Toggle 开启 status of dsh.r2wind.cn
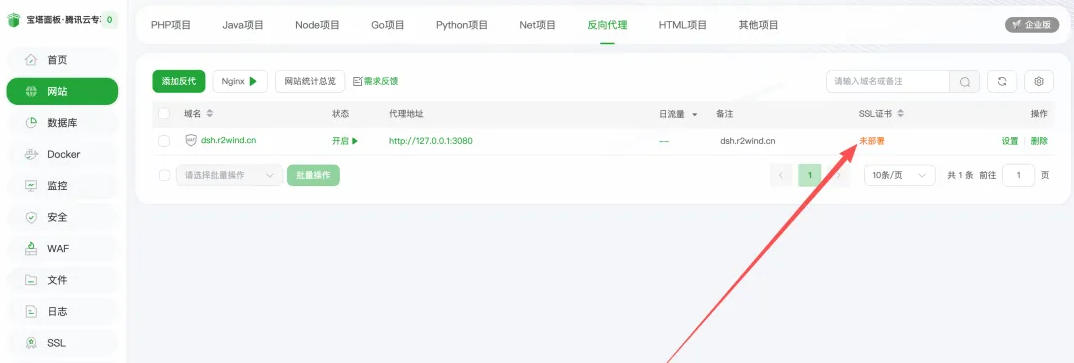The height and width of the screenshot is (363, 1074). coord(345,141)
